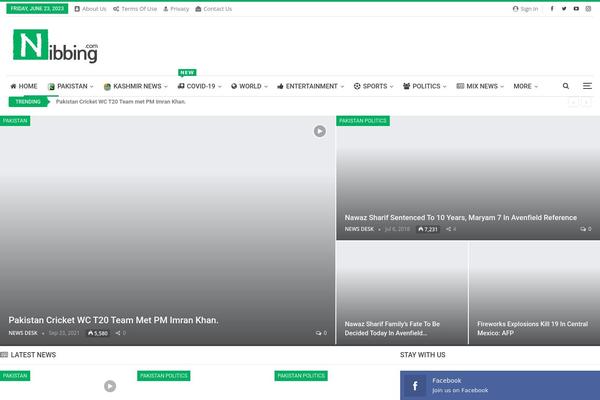Expand the Politics menu
600x400 pixels.
[x=424, y=86]
